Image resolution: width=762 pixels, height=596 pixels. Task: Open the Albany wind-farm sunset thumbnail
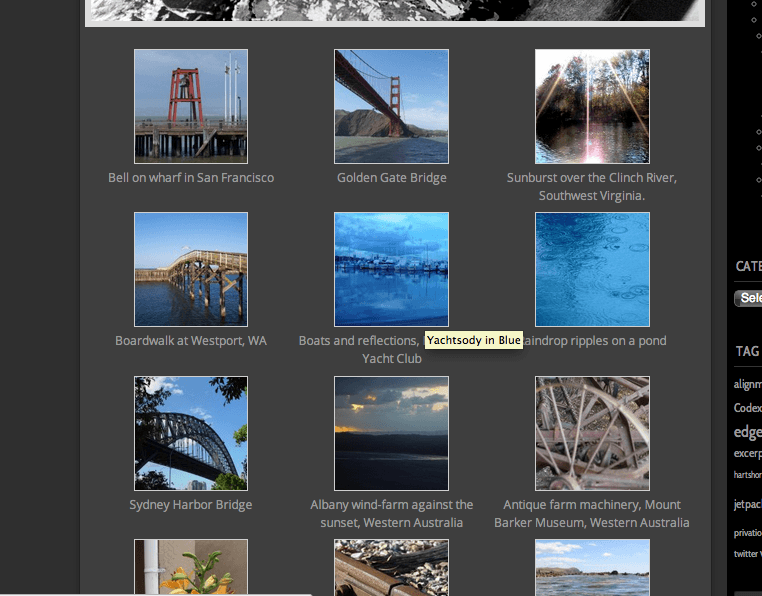tap(391, 433)
